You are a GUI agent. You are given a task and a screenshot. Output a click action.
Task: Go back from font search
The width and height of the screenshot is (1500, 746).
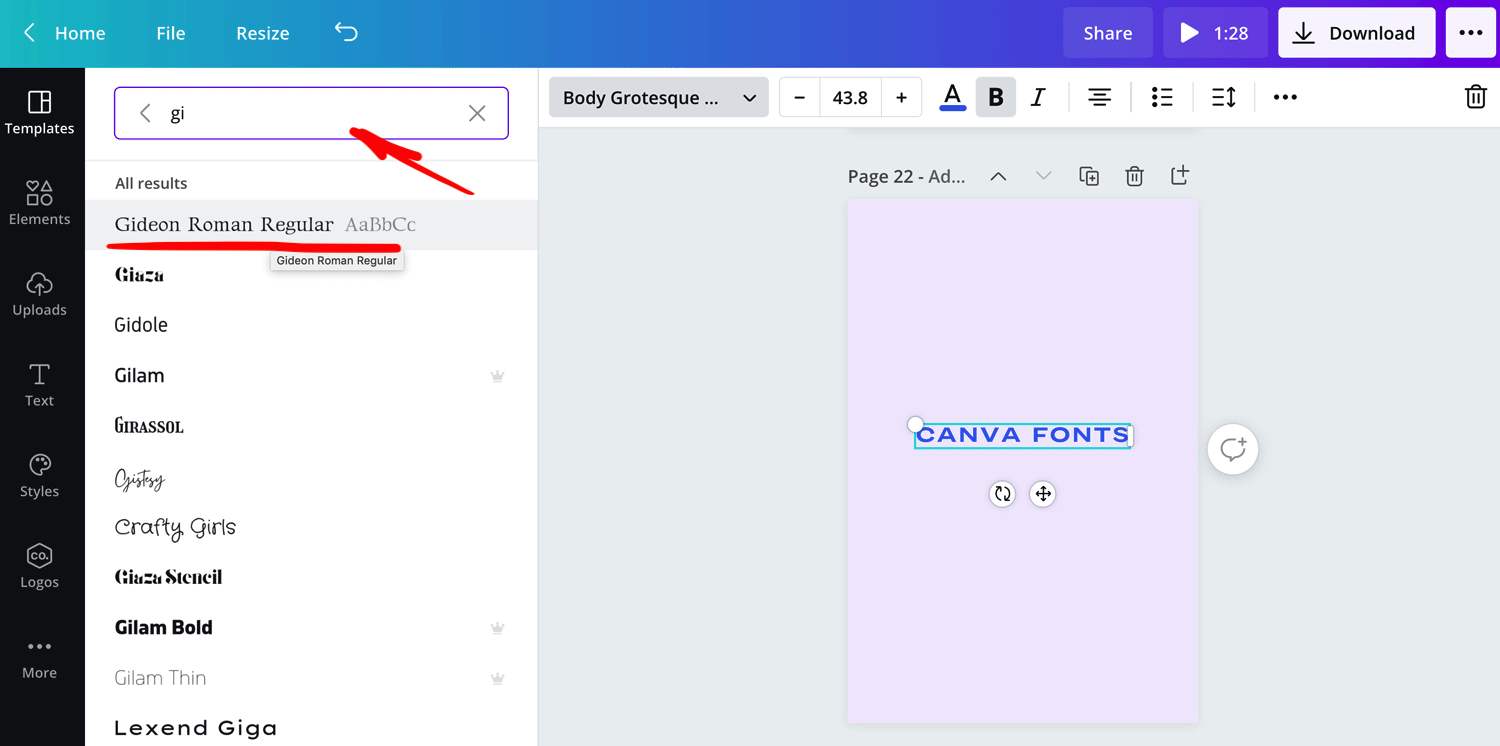coord(145,113)
